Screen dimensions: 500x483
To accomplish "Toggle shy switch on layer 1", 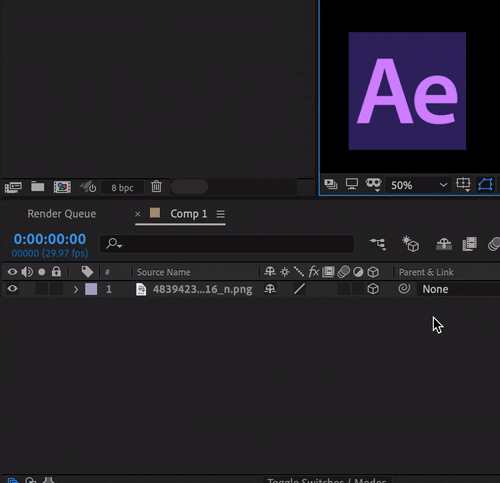I will point(270,289).
